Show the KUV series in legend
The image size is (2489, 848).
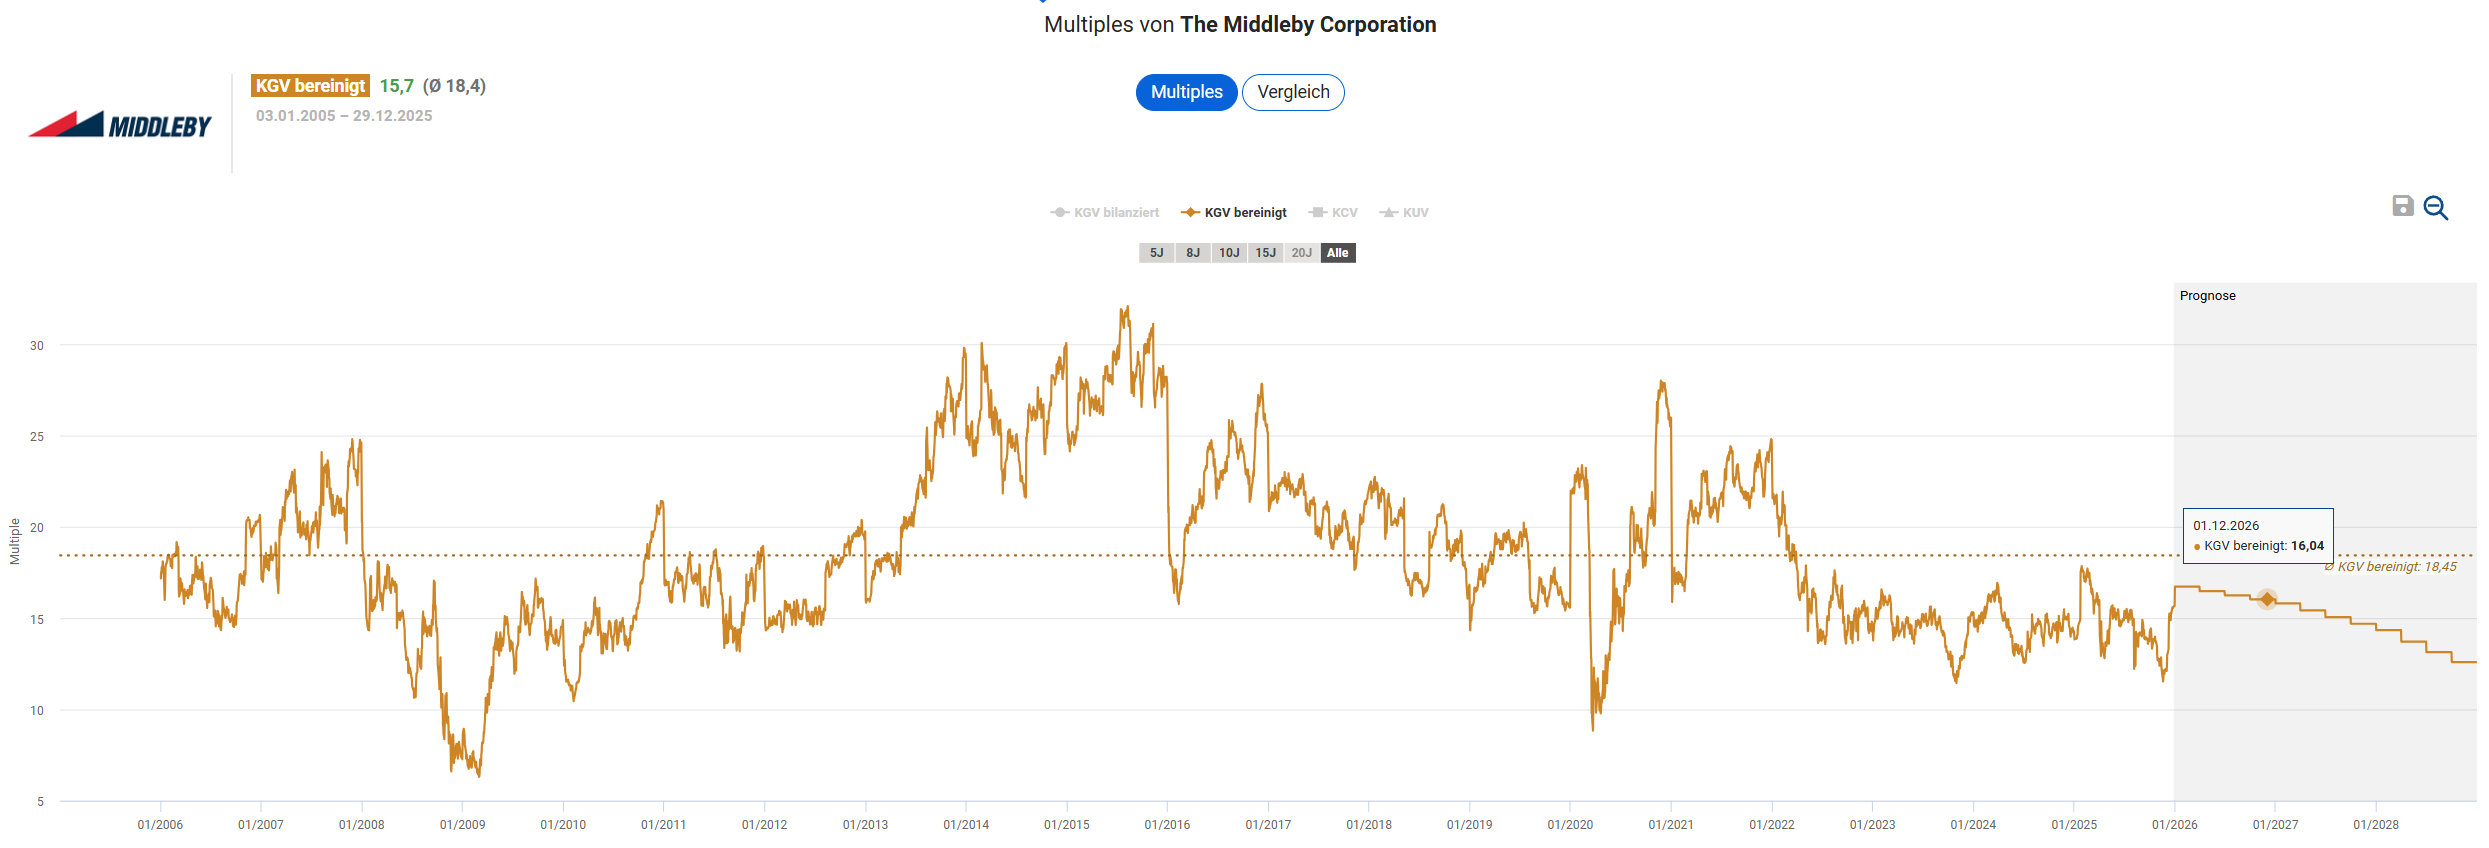1404,213
